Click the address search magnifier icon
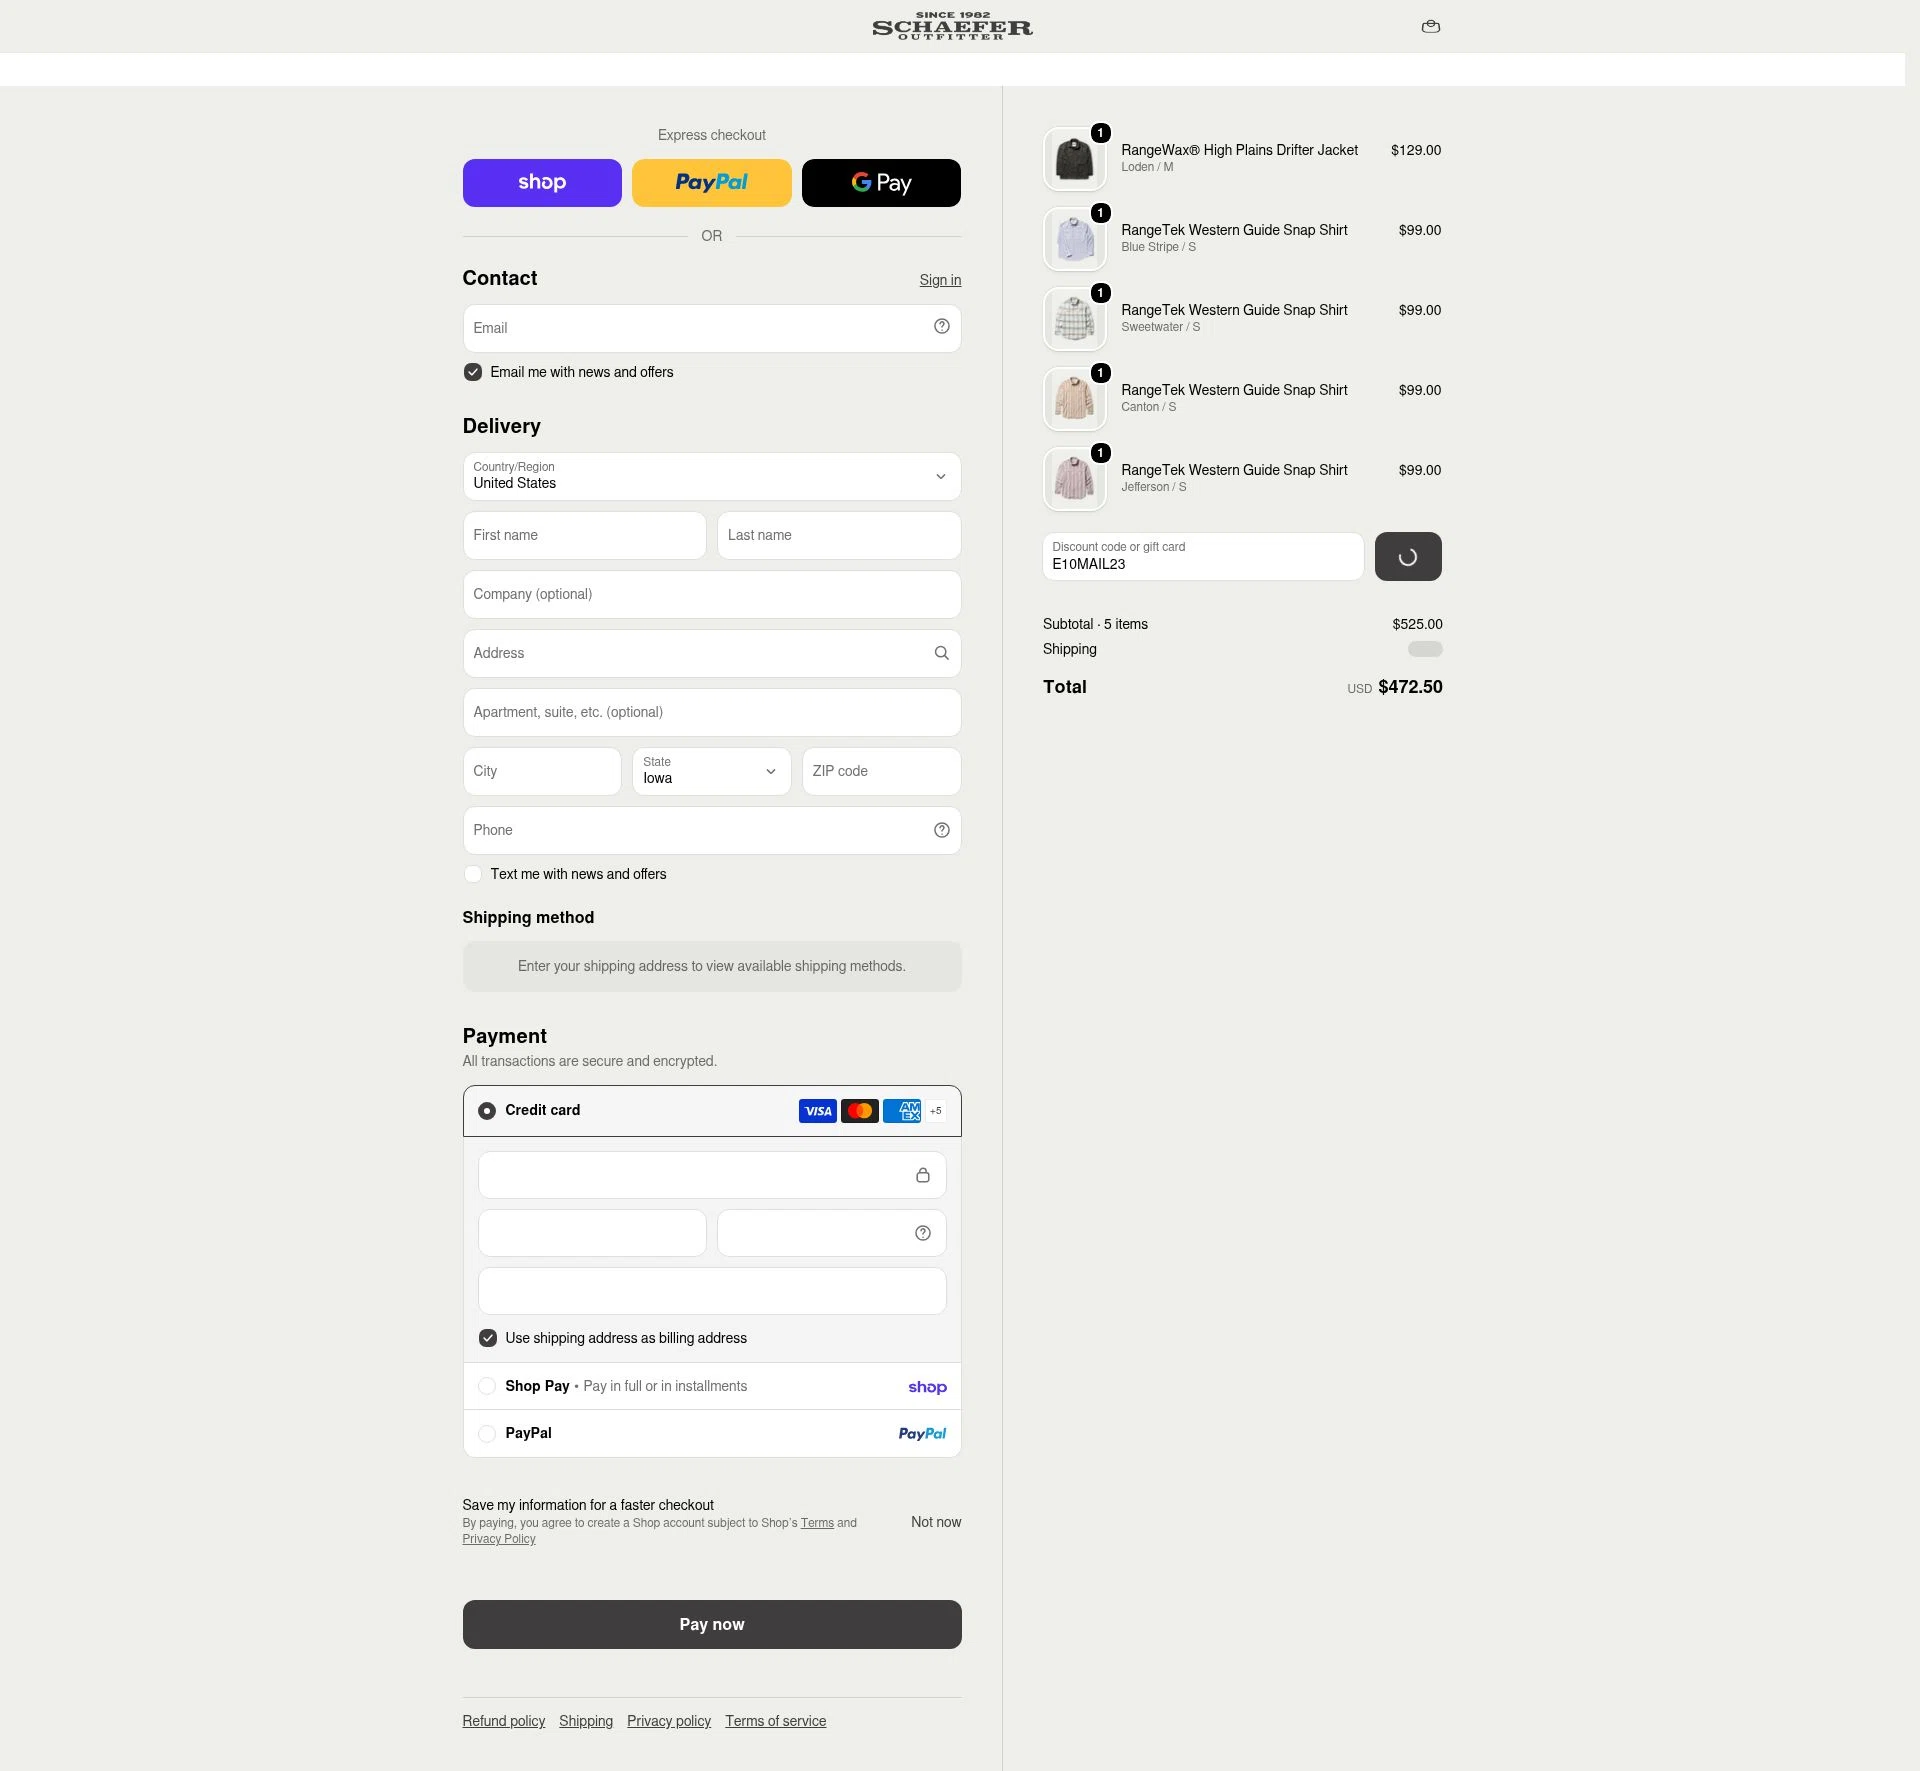 point(941,653)
